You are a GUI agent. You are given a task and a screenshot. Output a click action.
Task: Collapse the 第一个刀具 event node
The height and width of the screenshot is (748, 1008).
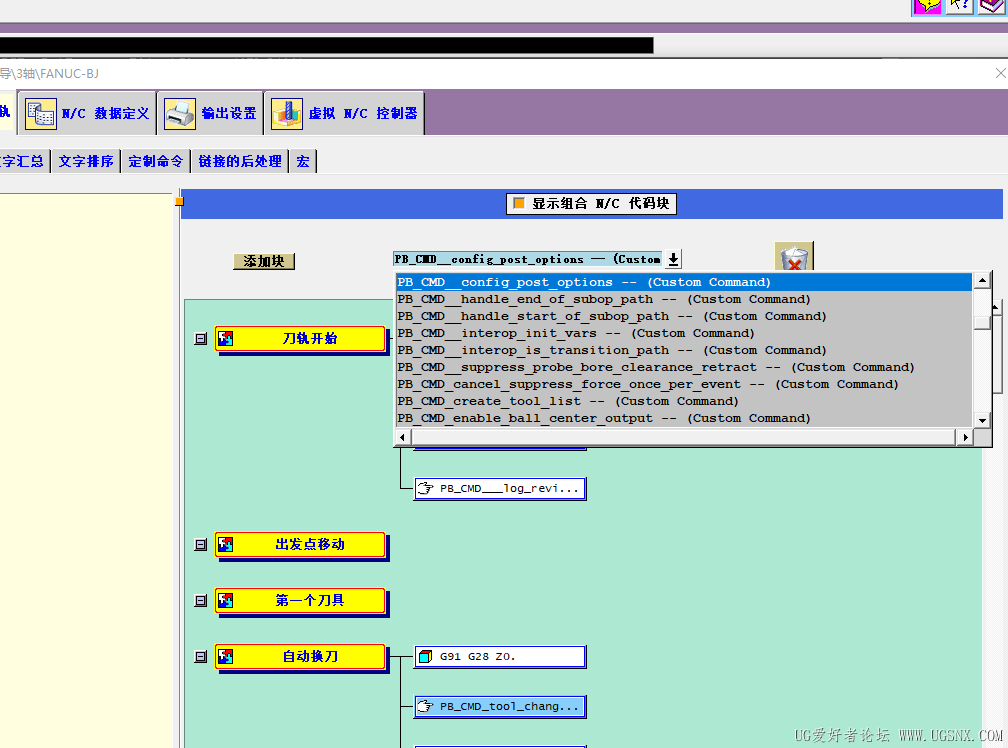tap(201, 600)
